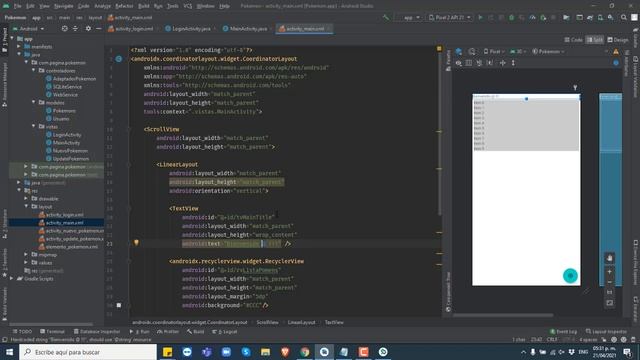Click the View Options eye icon

[458, 63]
